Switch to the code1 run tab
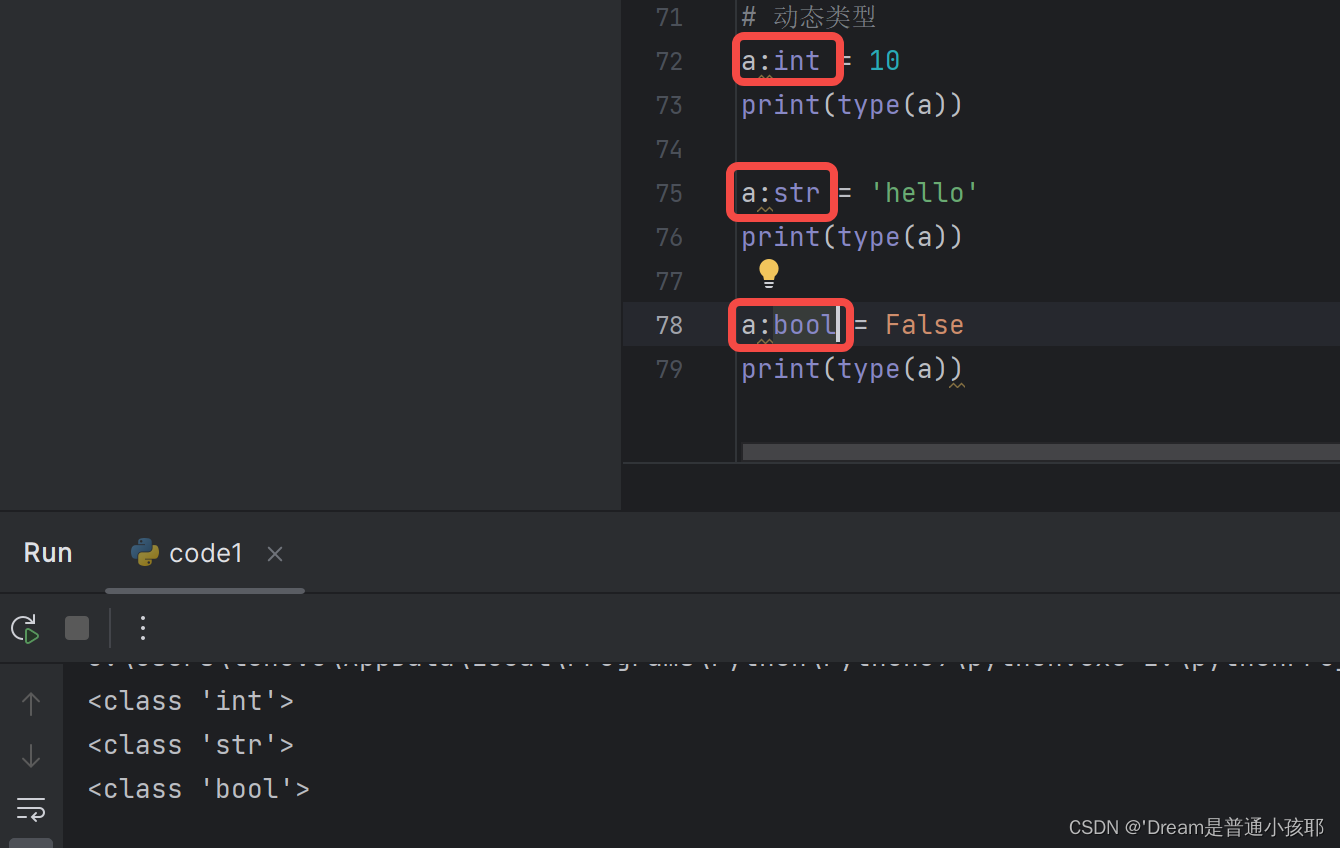This screenshot has height=848, width=1340. (x=205, y=553)
